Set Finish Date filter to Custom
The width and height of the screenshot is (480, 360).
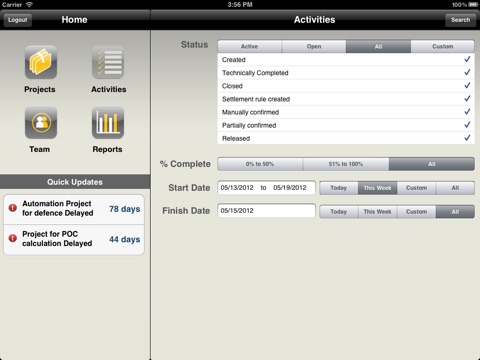[416, 212]
